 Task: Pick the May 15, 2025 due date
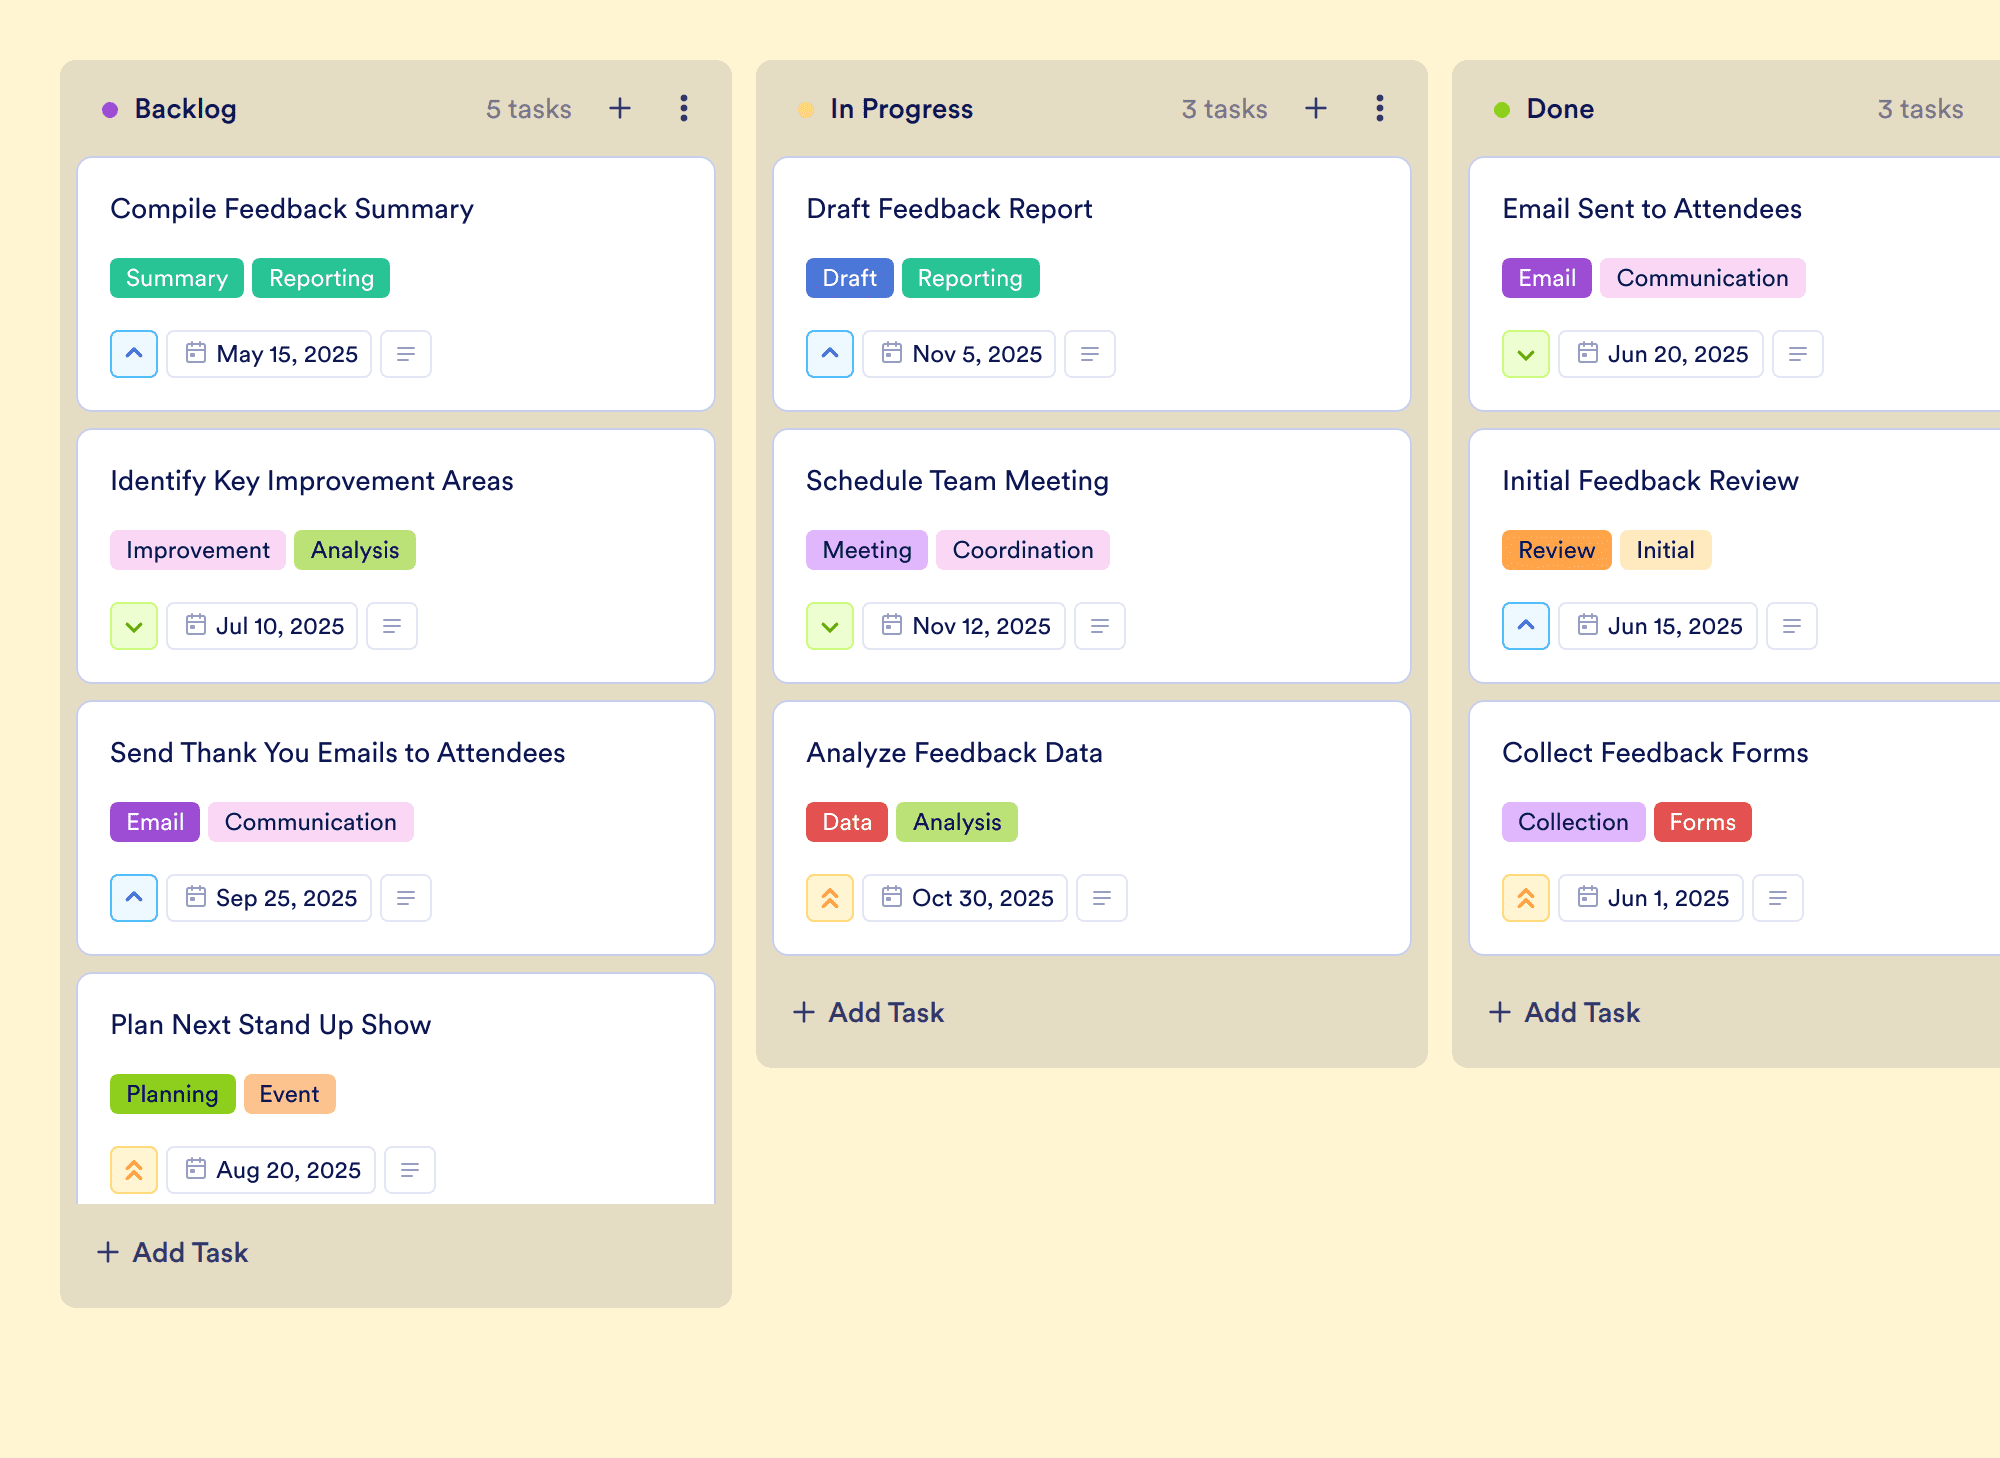269,354
